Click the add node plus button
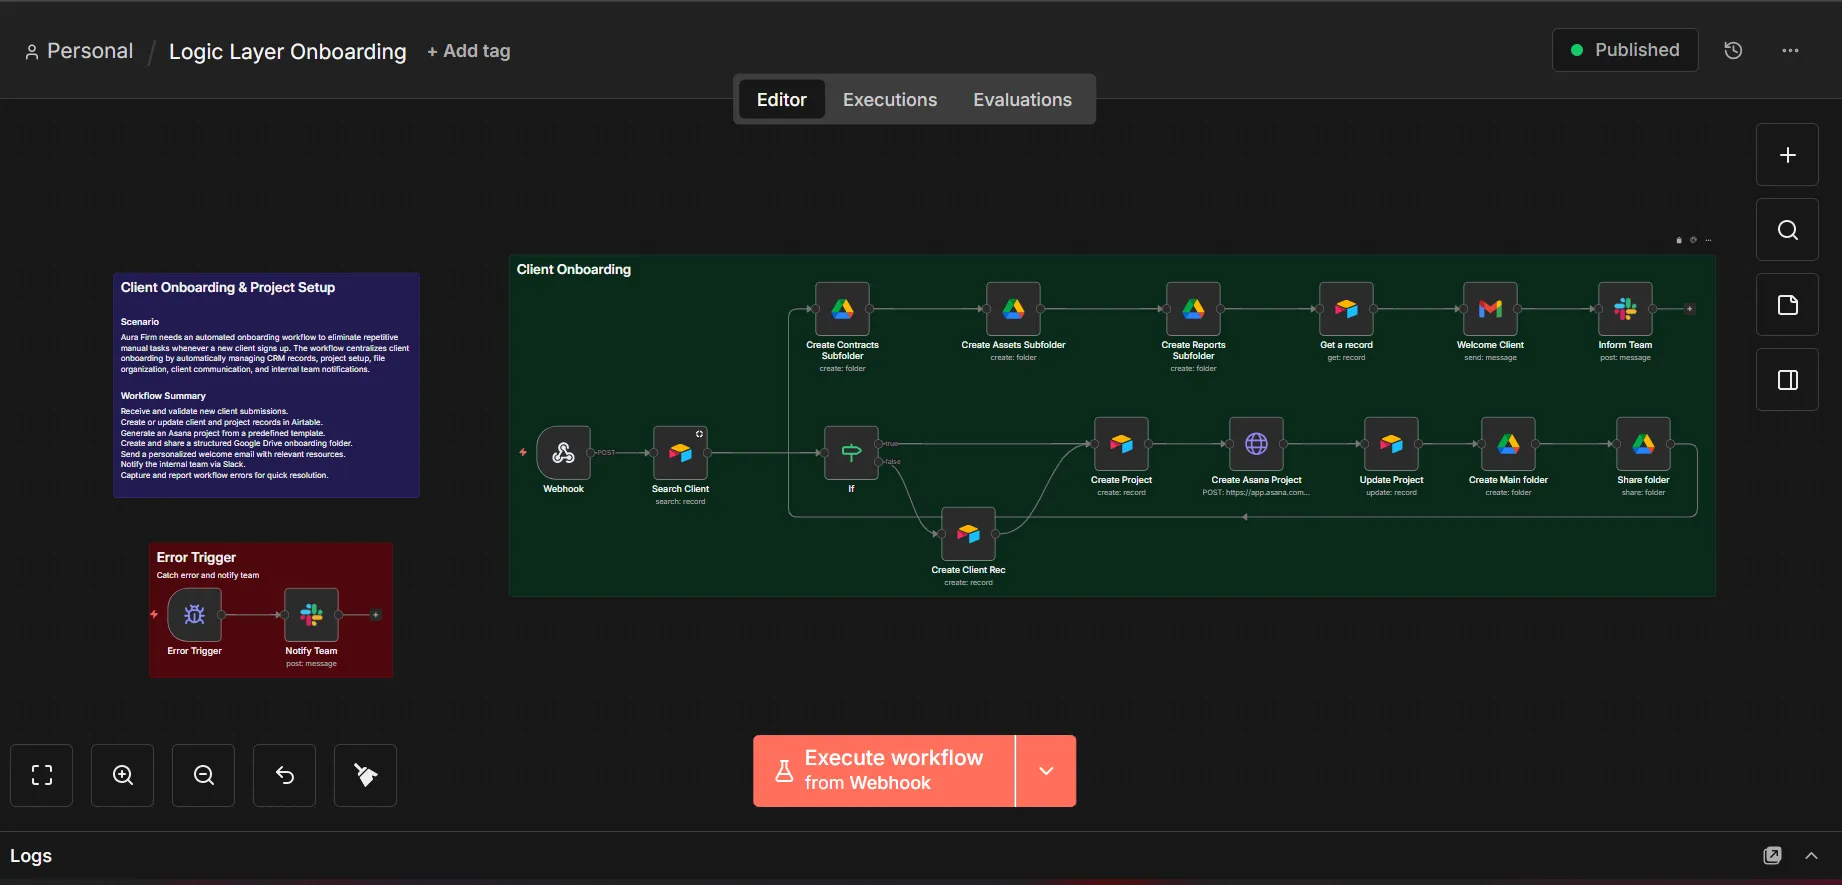1842x885 pixels. tap(1787, 155)
